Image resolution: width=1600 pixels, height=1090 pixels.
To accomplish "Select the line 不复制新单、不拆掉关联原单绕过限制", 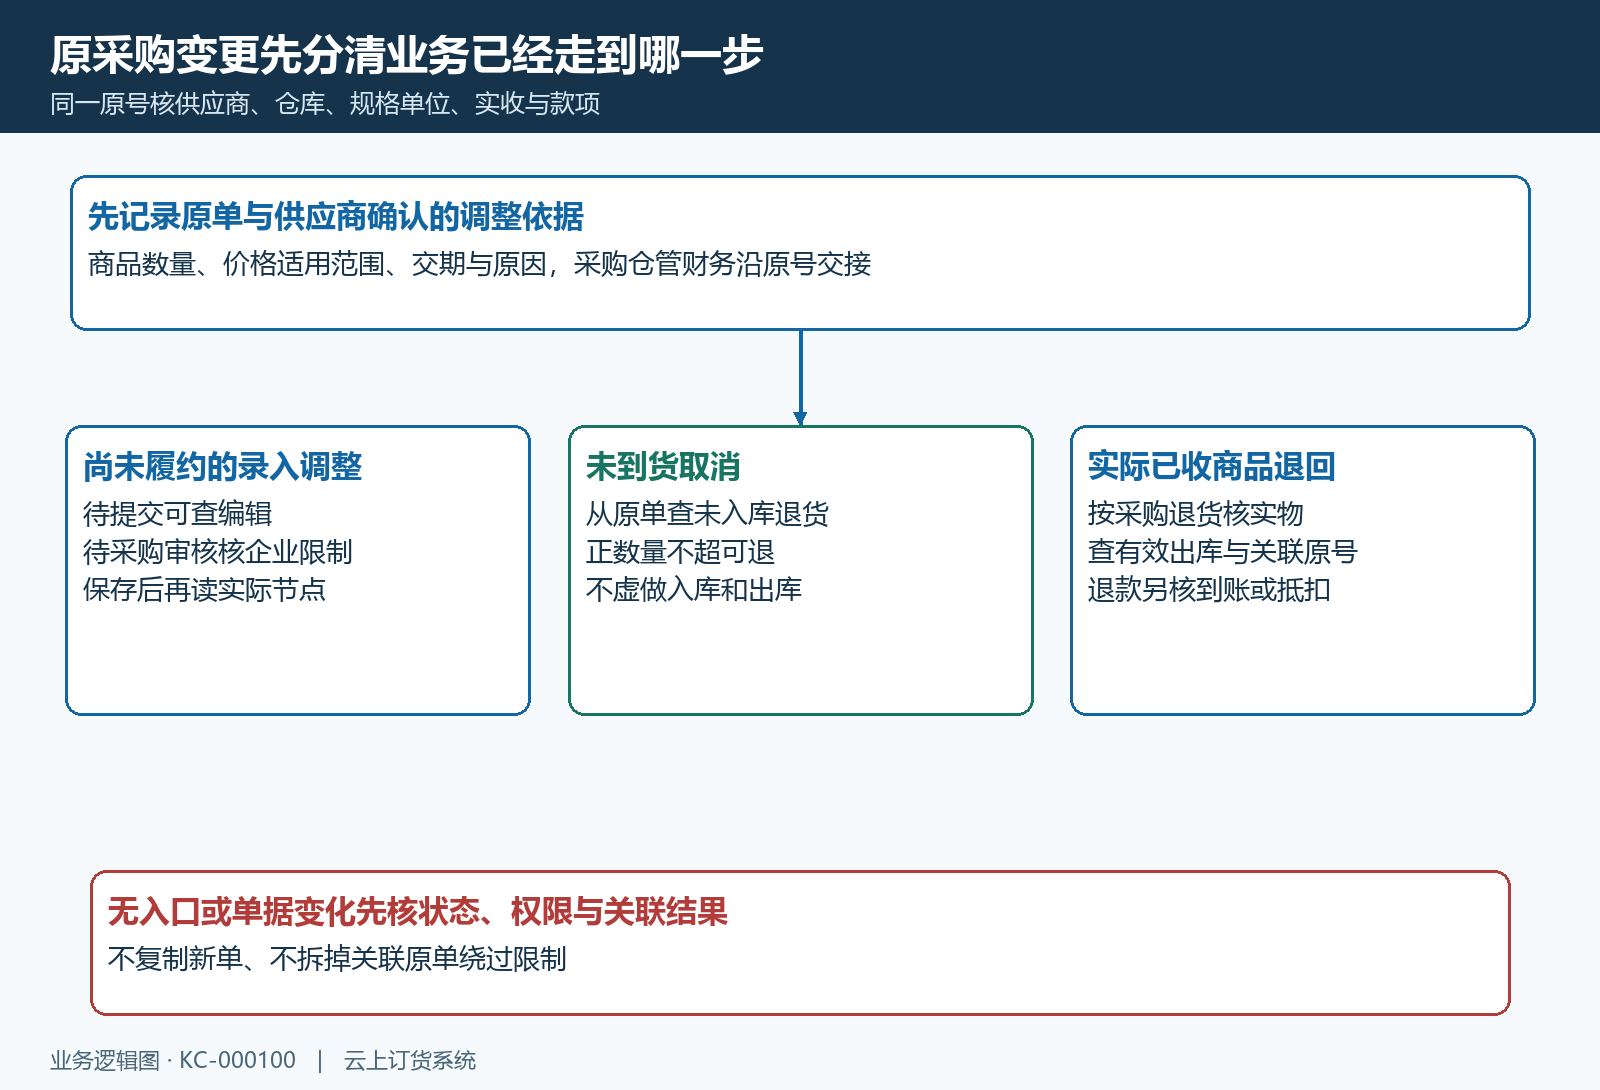I will coord(337,959).
